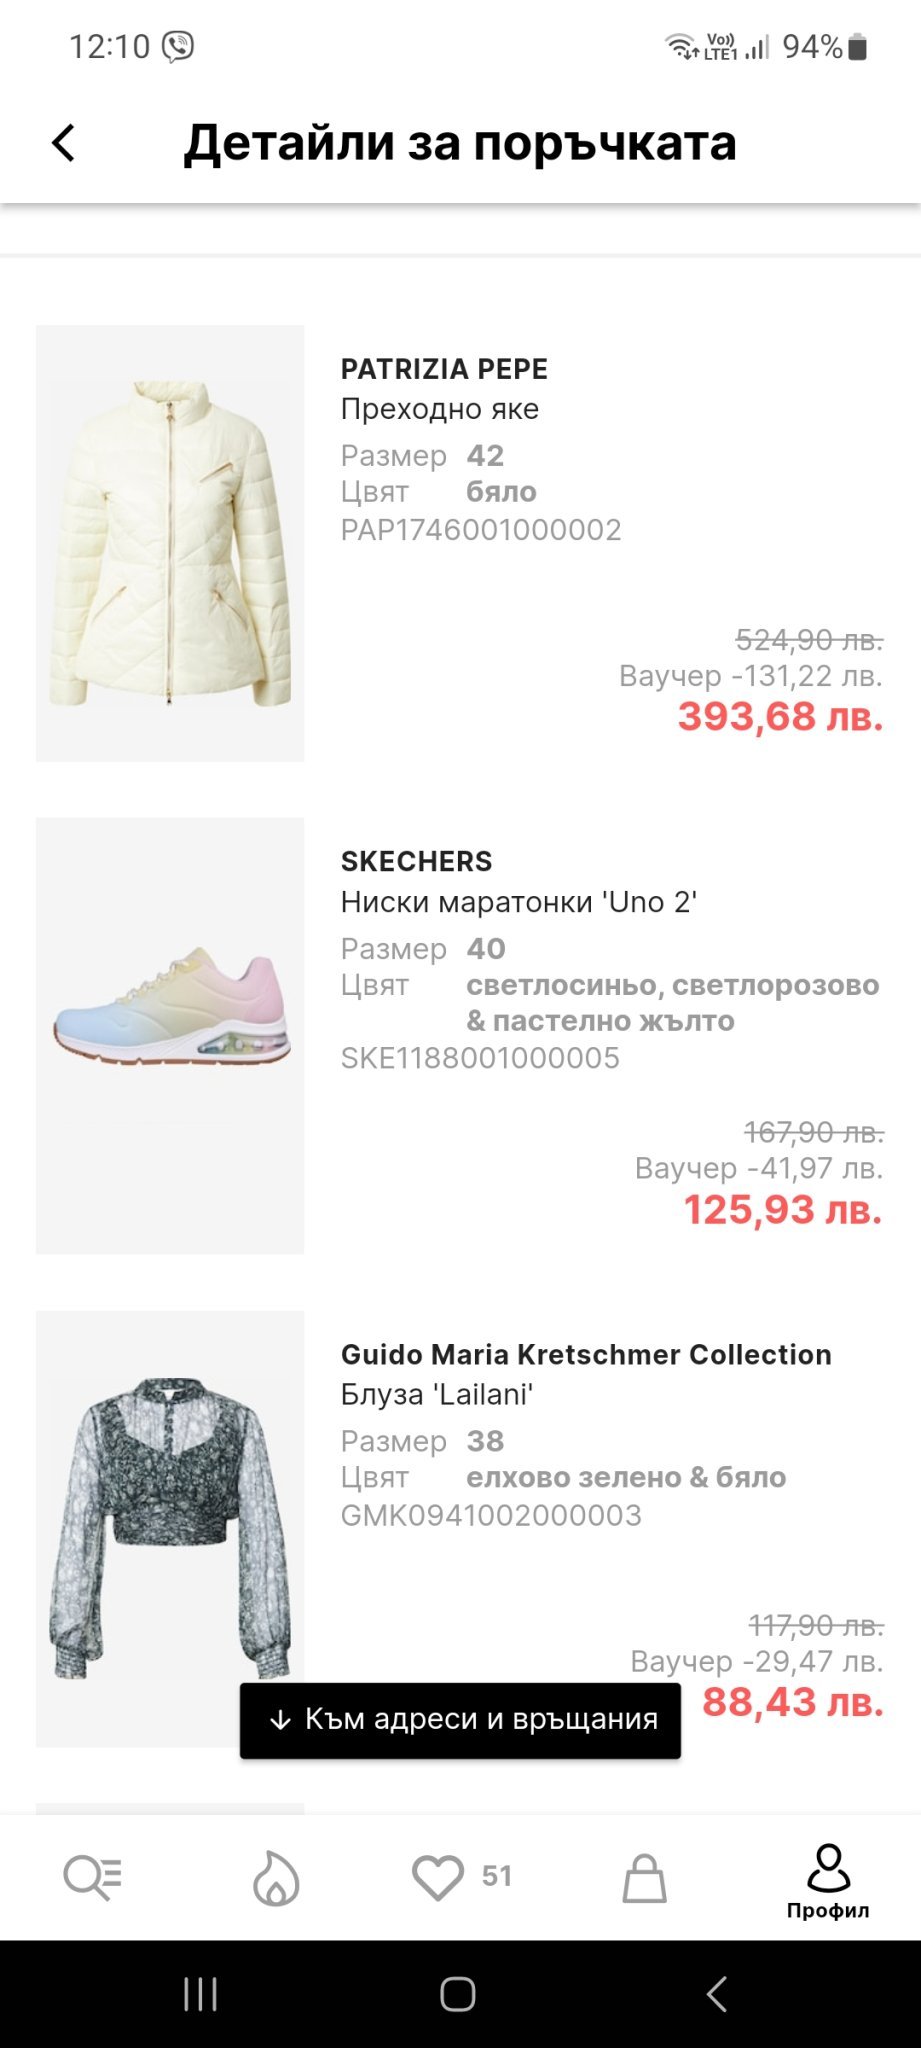Screen dimensions: 921x2048
Task: Jump to Към адреси и връщания
Action: click(461, 1720)
